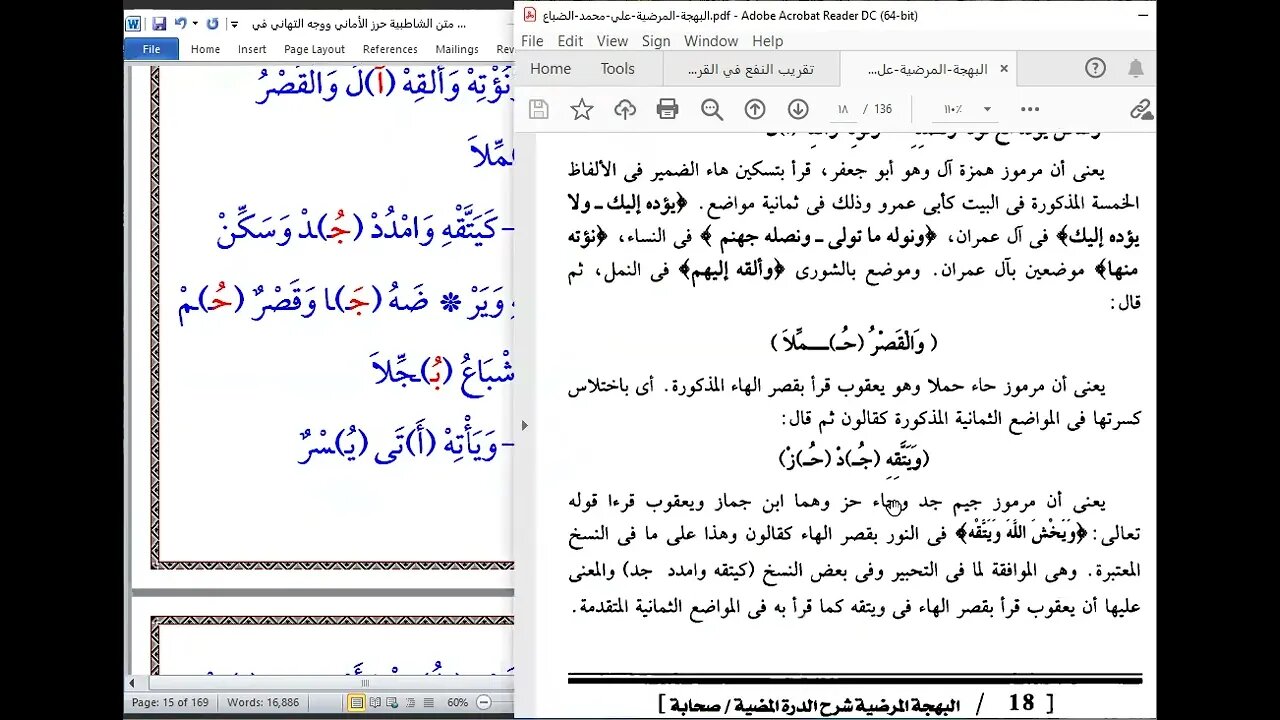The image size is (1280, 720).
Task: Go to previous page with up arrow
Action: 755,109
